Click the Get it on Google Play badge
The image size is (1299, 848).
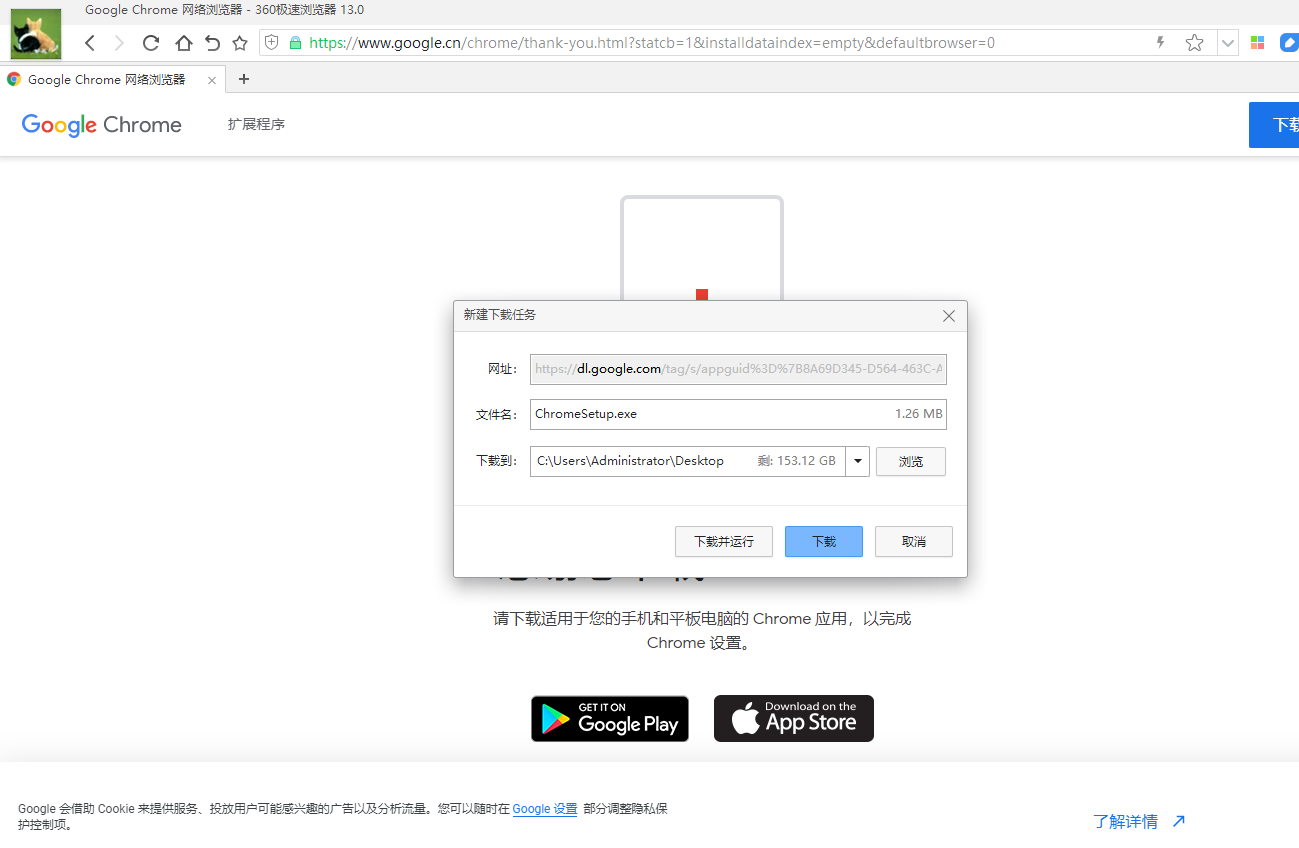point(610,719)
